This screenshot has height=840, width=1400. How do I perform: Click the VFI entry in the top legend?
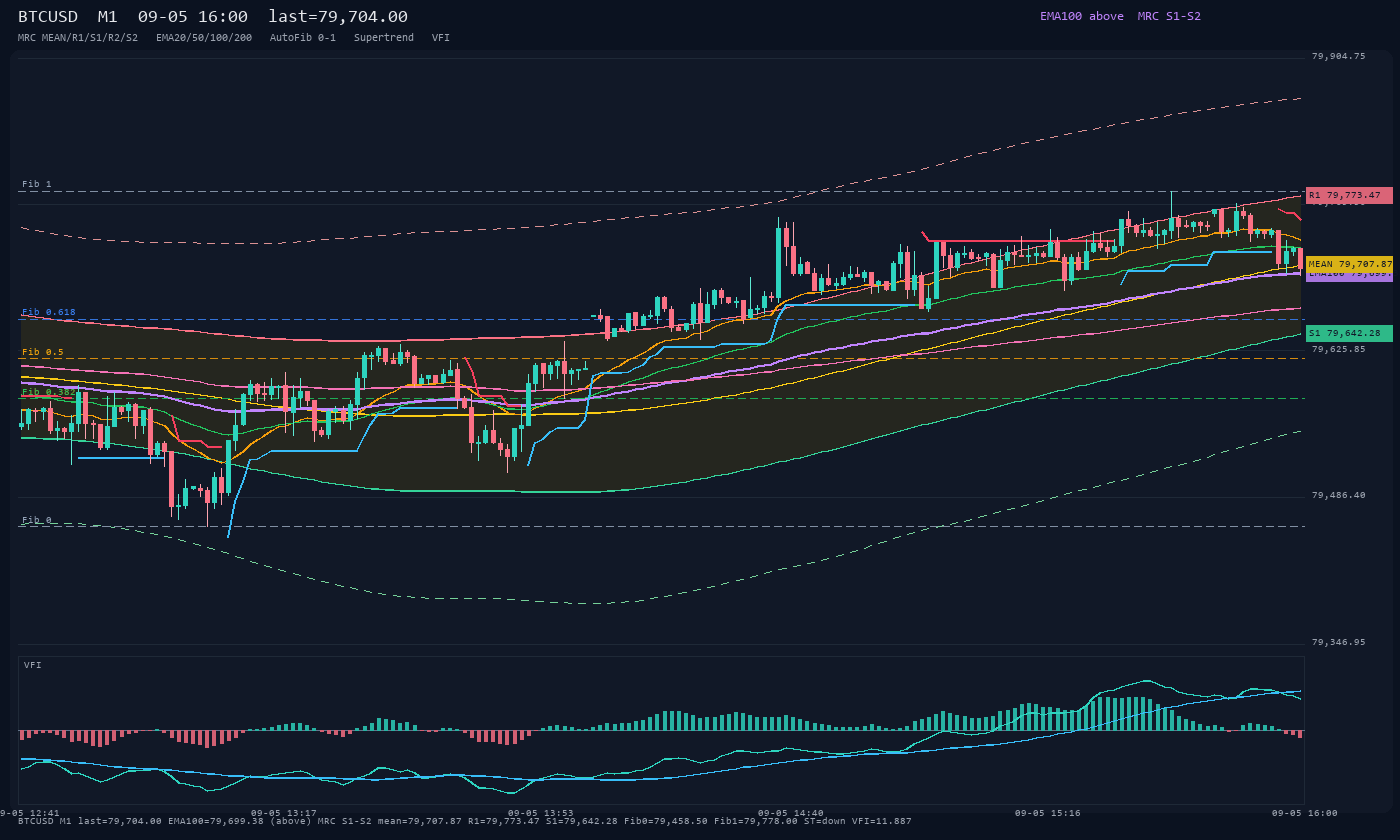[441, 37]
